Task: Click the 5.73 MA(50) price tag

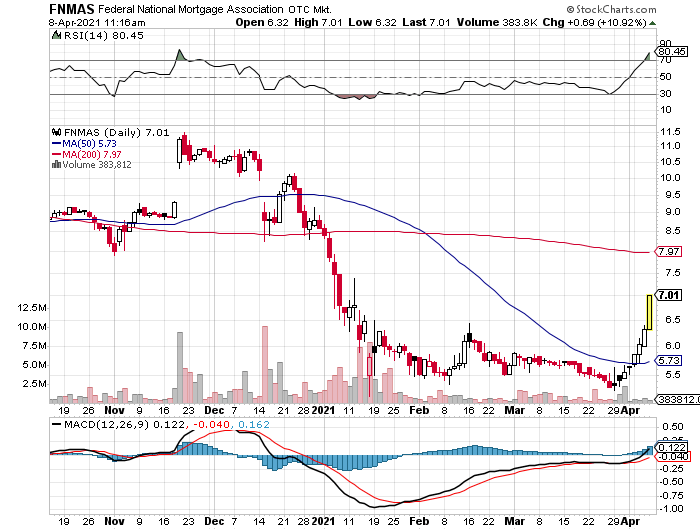Action: click(x=669, y=360)
